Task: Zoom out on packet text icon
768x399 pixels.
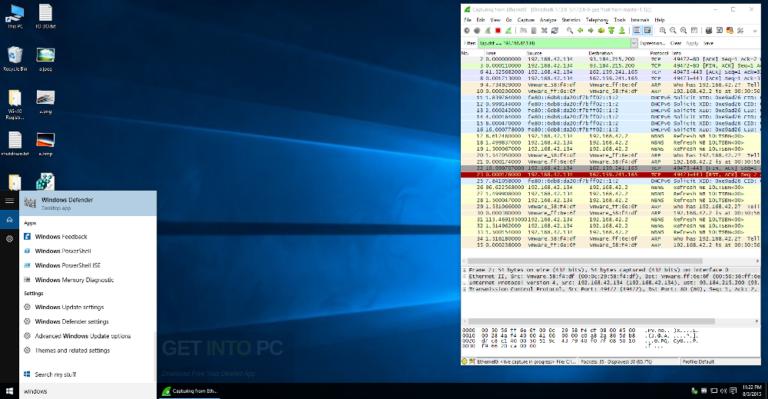Action: pos(673,30)
